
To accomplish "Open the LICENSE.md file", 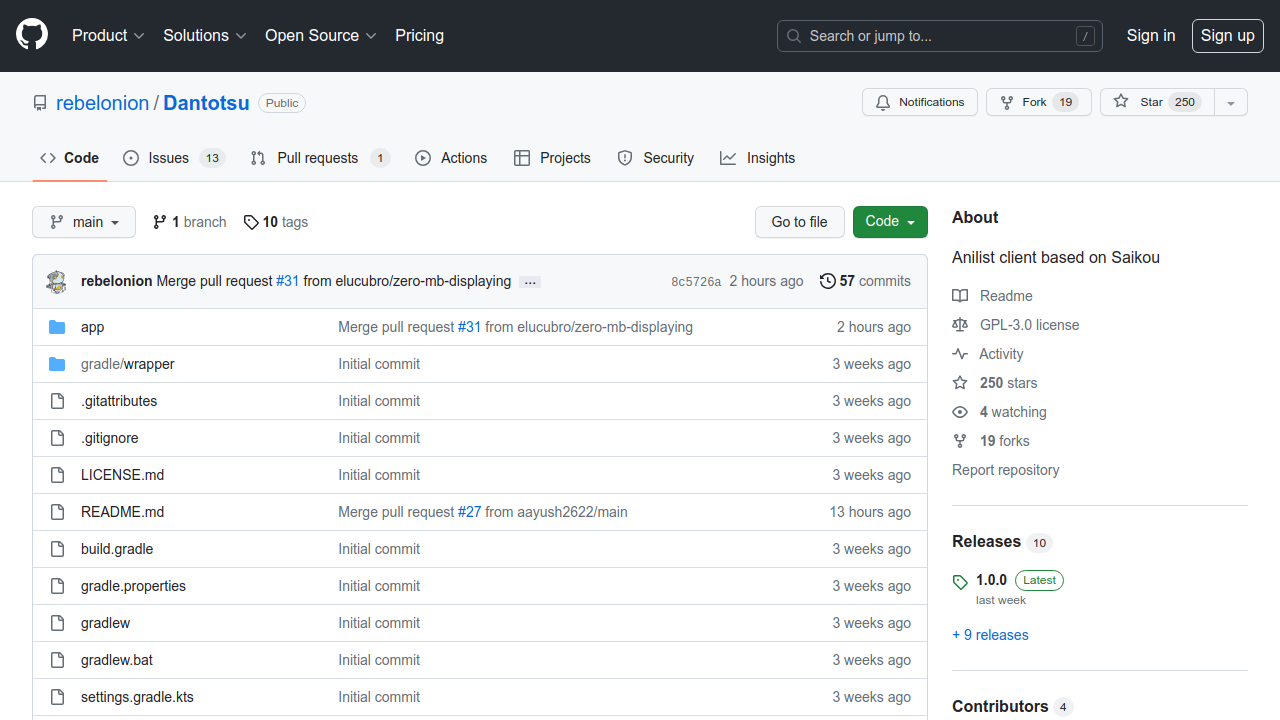I will [122, 475].
